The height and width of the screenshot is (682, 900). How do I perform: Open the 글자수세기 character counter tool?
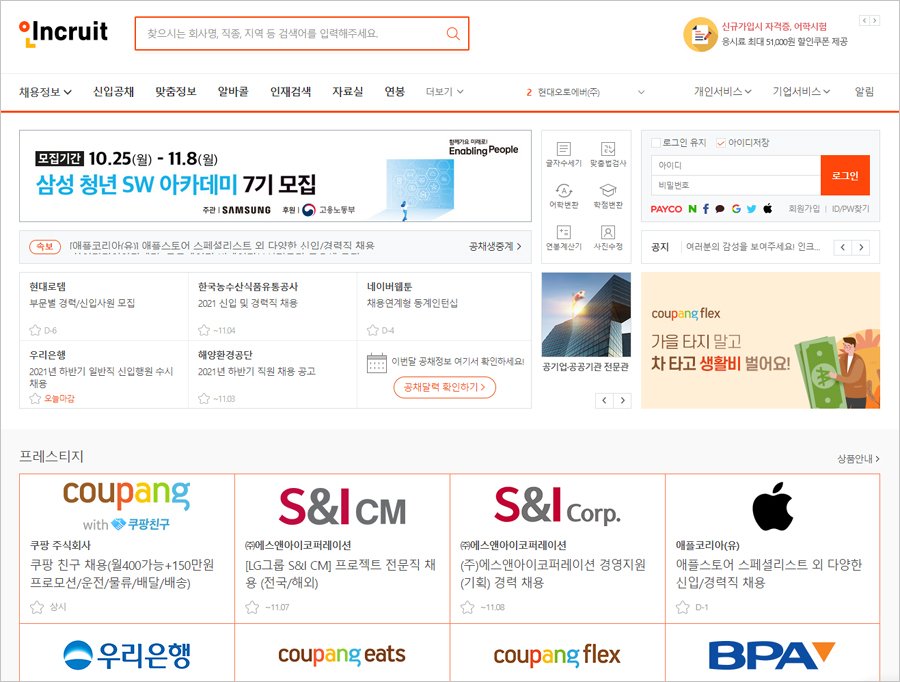(x=564, y=154)
